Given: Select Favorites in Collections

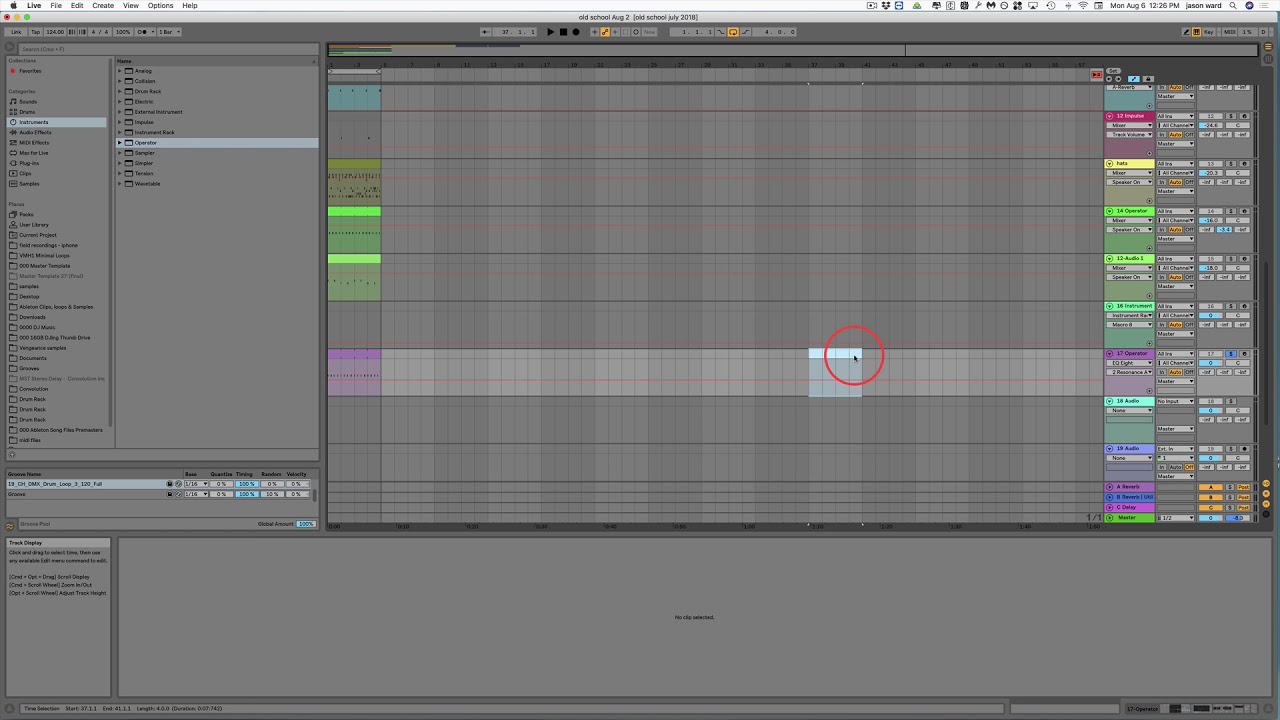Looking at the screenshot, I should click(x=30, y=71).
